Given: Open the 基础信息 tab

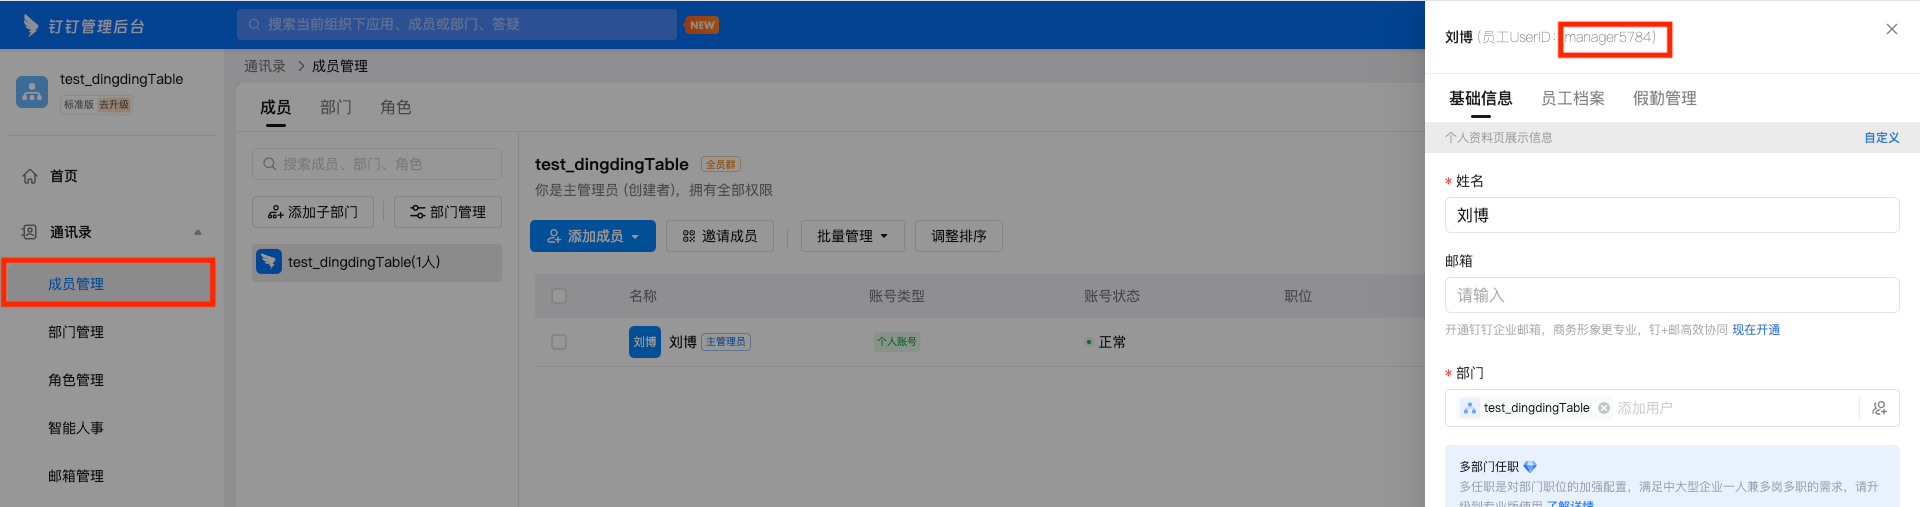Looking at the screenshot, I should [x=1480, y=98].
